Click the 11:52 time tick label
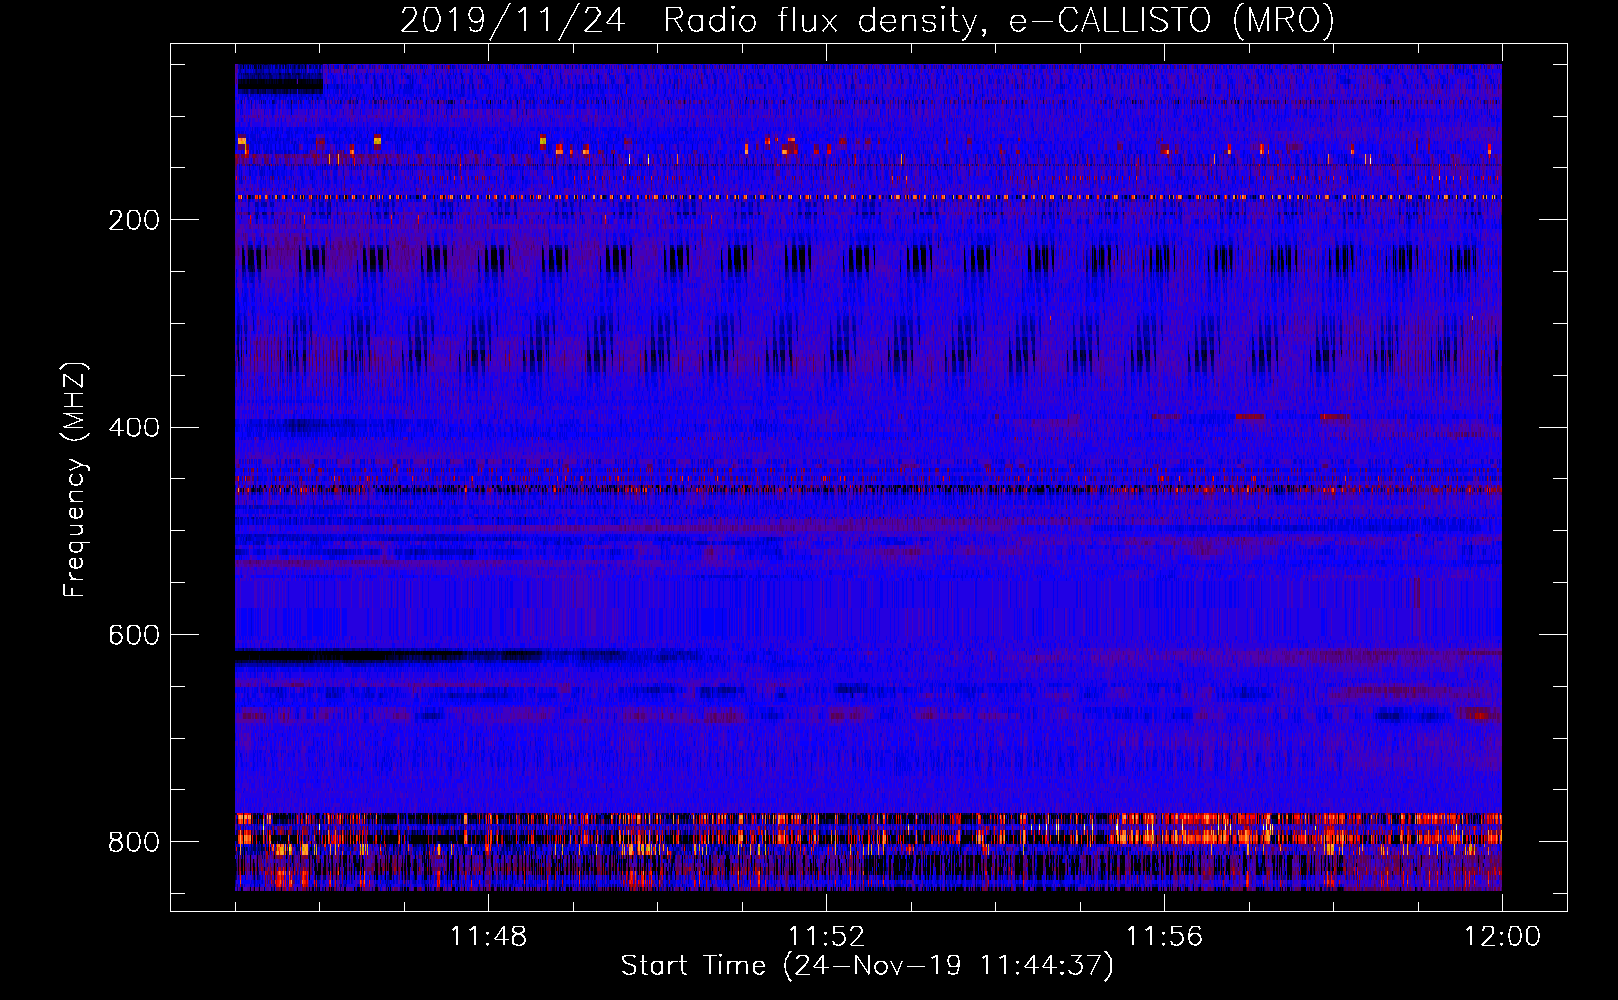Image resolution: width=1618 pixels, height=1000 pixels. pyautogui.click(x=826, y=937)
